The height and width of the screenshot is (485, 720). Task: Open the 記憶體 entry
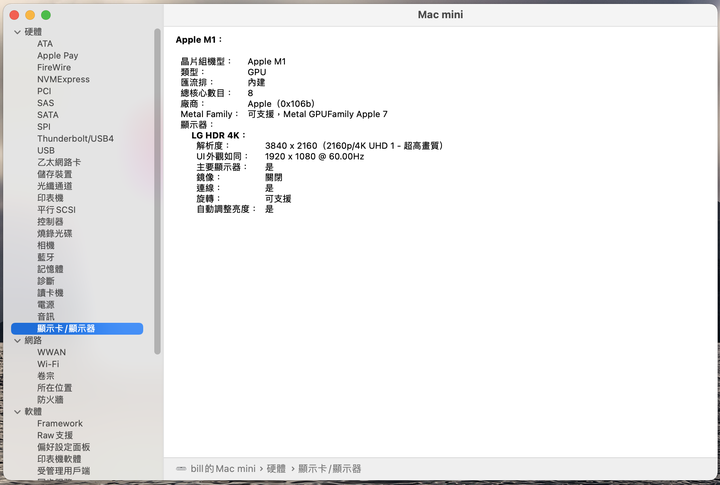[50, 269]
